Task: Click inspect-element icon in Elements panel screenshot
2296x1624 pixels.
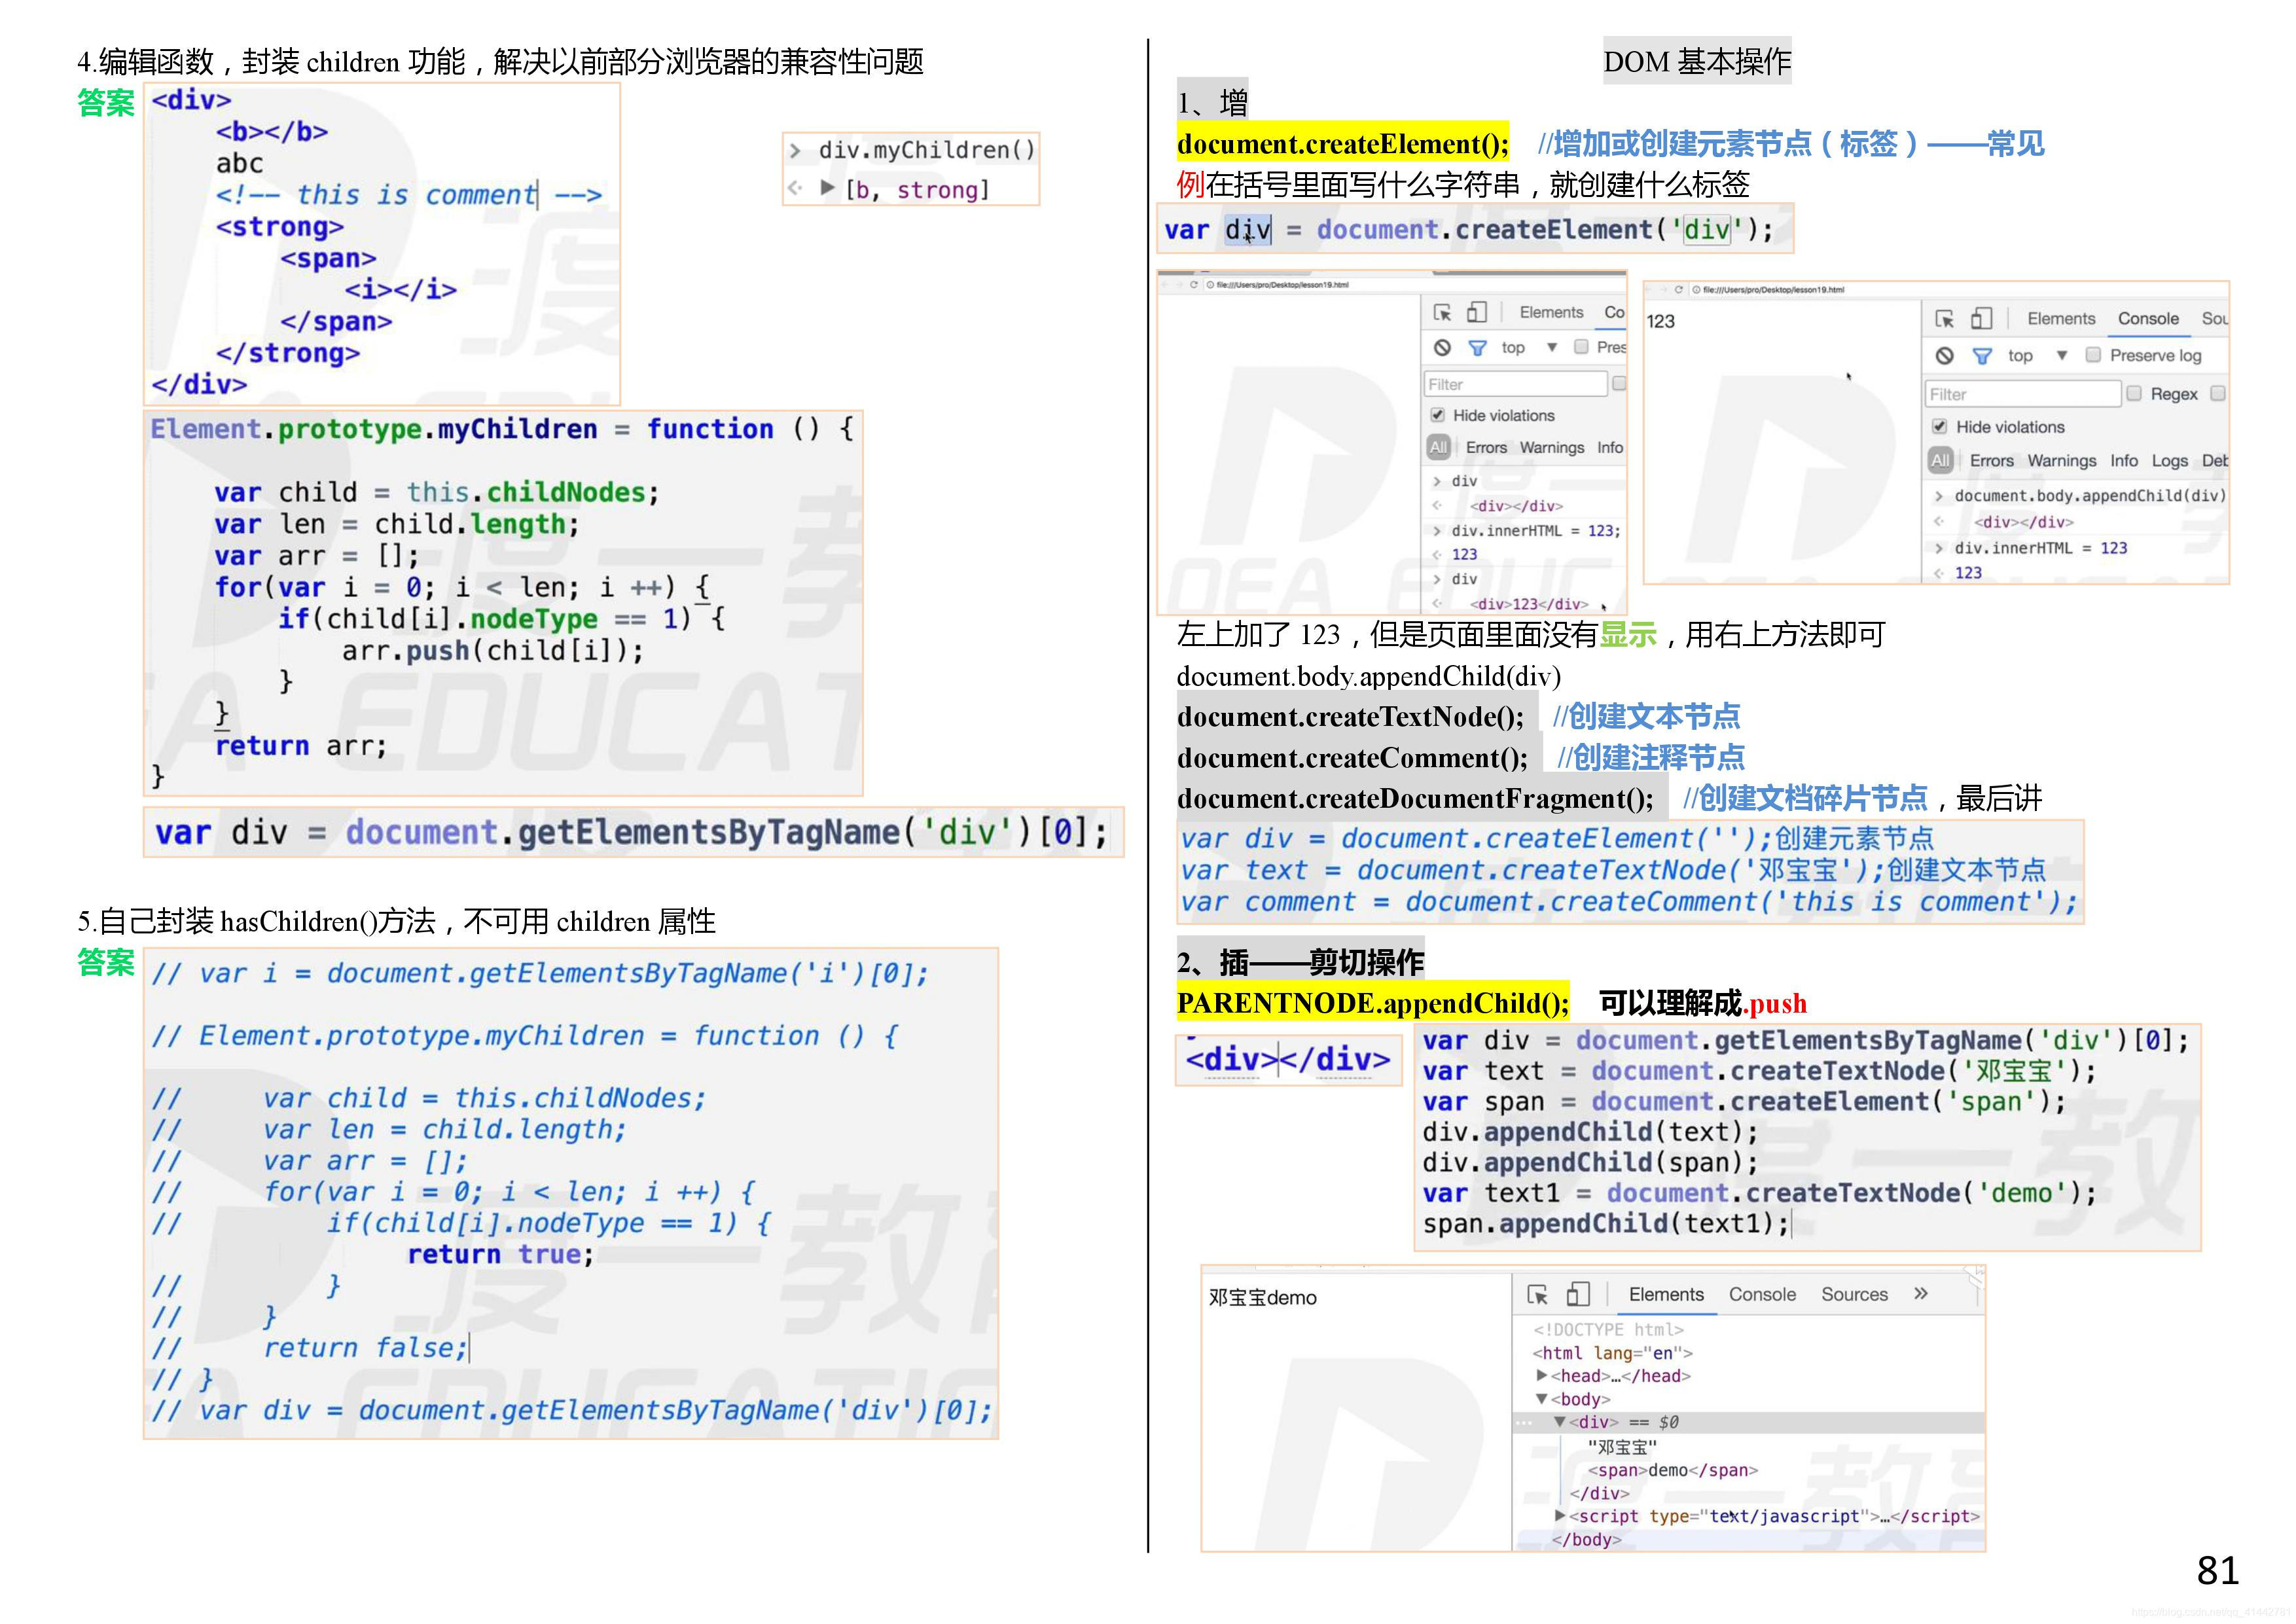Action: pos(1538,1295)
